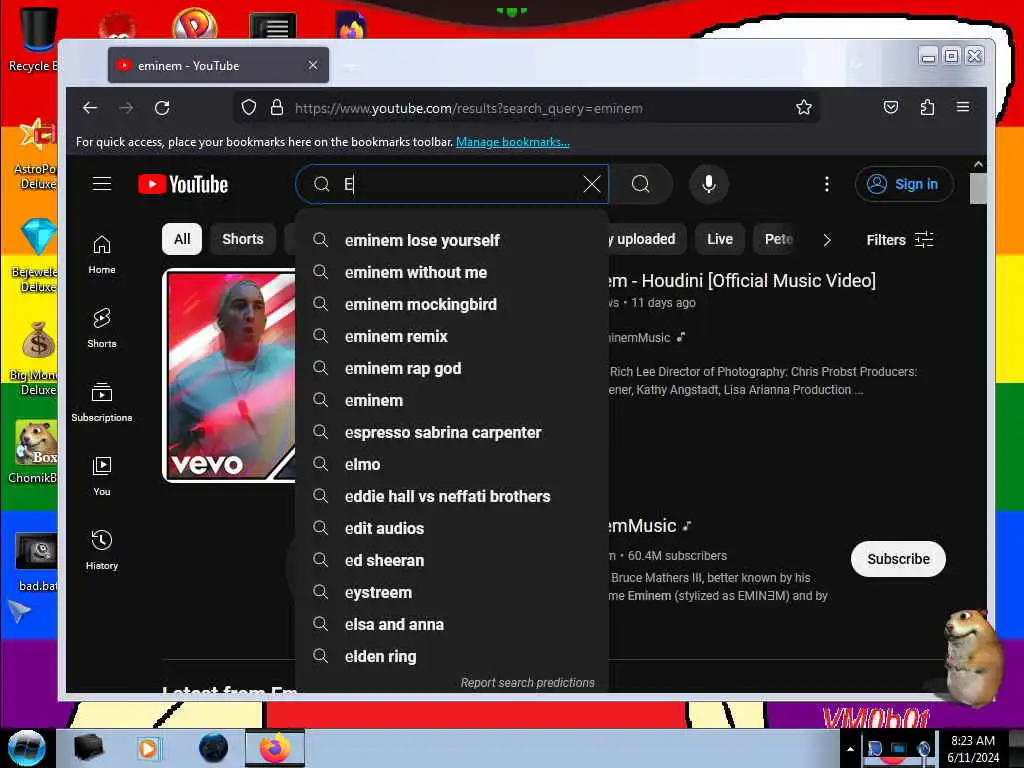Image resolution: width=1024 pixels, height=768 pixels.
Task: Open the Filters options panel
Action: pos(900,240)
